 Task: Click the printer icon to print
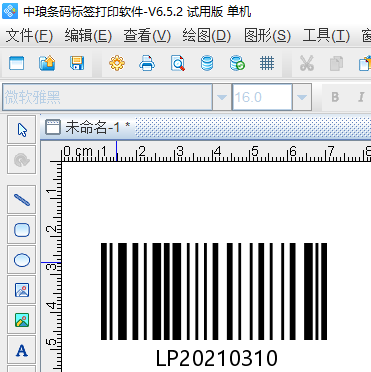pyautogui.click(x=147, y=63)
